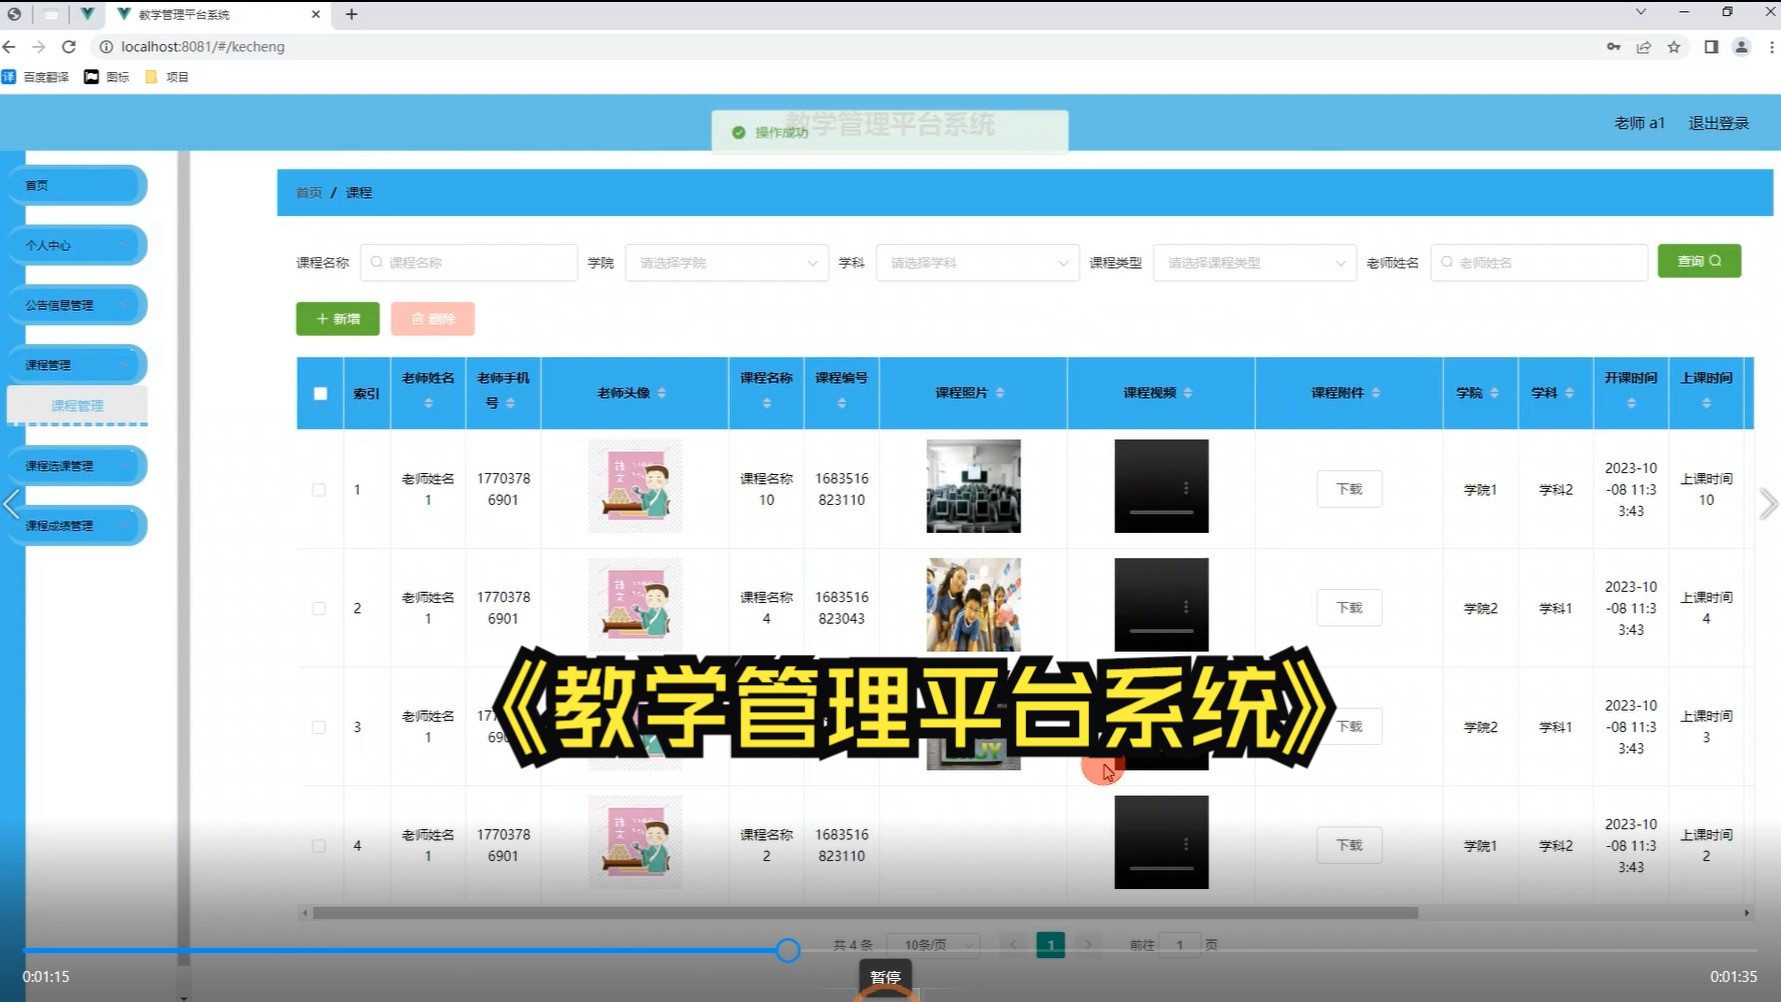Click 退出登录 in the header
Image resolution: width=1781 pixels, height=1002 pixels.
point(1718,123)
